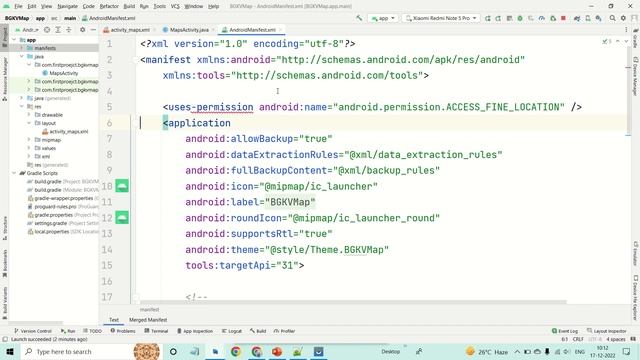Click the Windows Start button
640x360 pixels.
point(10,351)
